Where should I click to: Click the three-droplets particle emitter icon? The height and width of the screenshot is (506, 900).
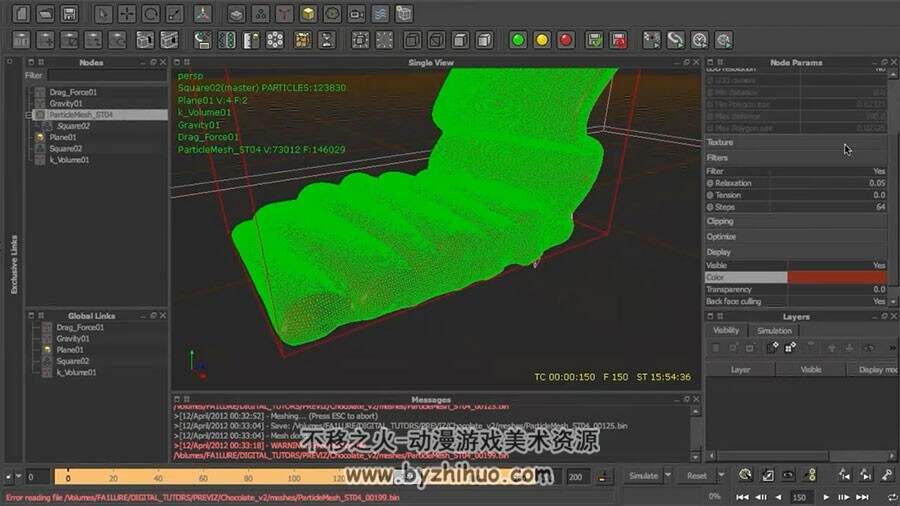[261, 13]
